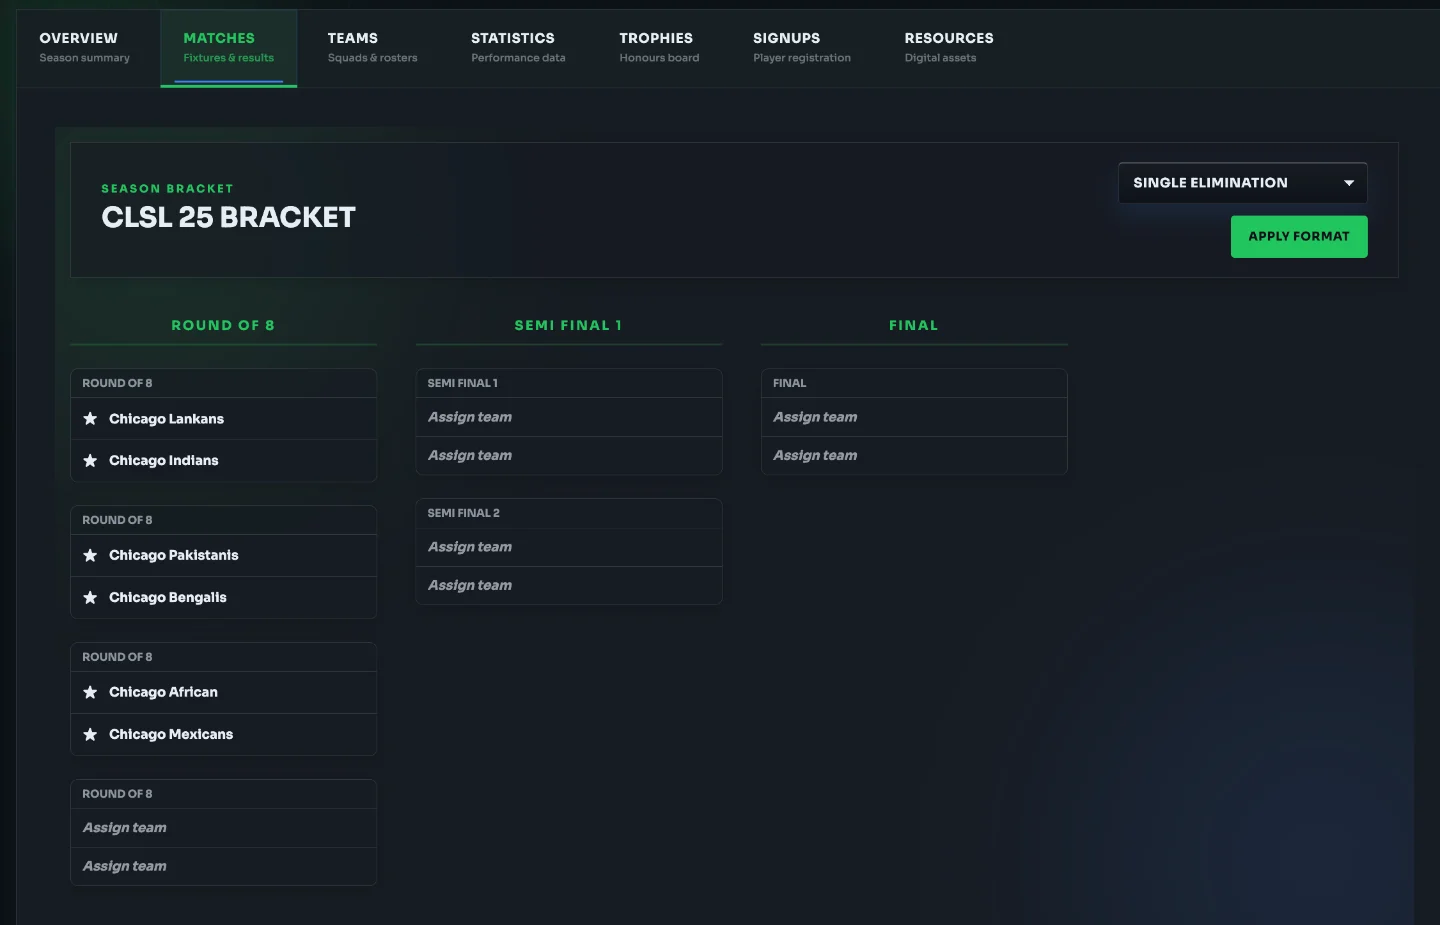Select Chicago Pakistanis team name
The image size is (1440, 925).
point(173,556)
